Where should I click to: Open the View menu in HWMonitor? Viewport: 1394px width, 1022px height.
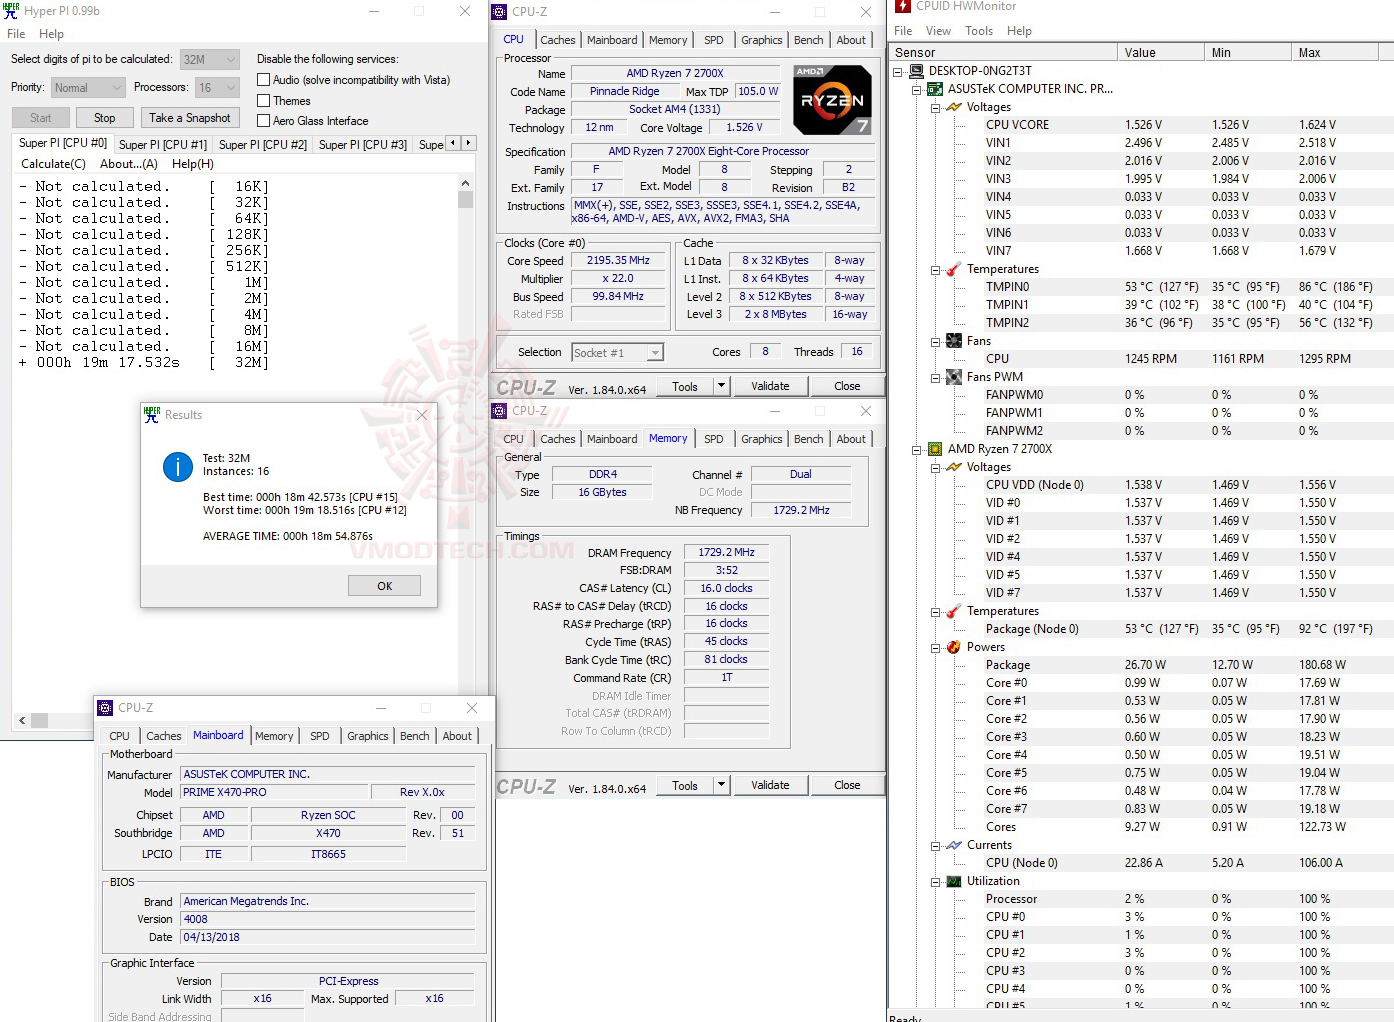(x=938, y=30)
